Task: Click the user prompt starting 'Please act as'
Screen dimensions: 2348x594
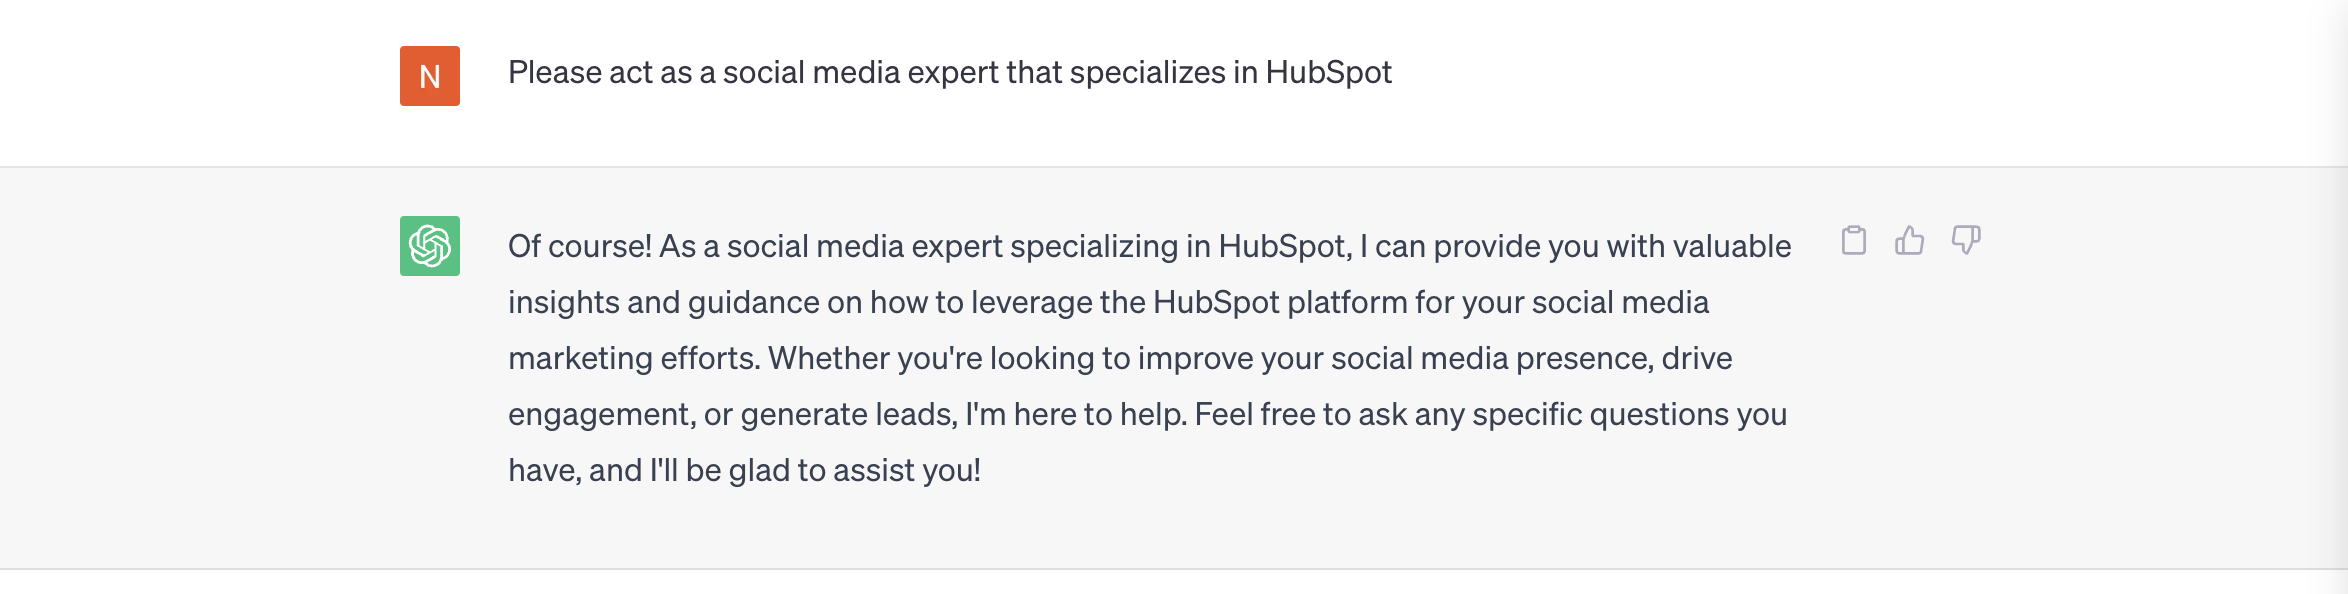Action: pos(950,73)
